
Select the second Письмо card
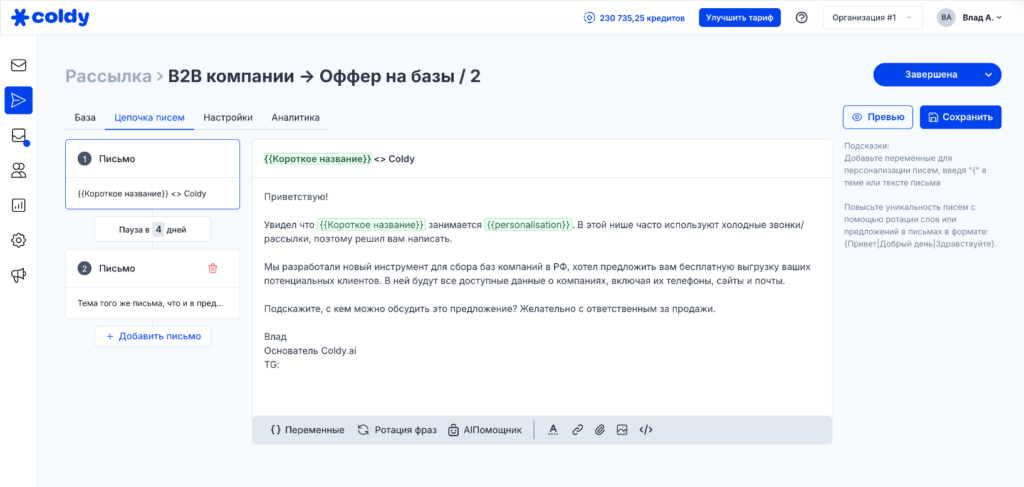click(153, 284)
